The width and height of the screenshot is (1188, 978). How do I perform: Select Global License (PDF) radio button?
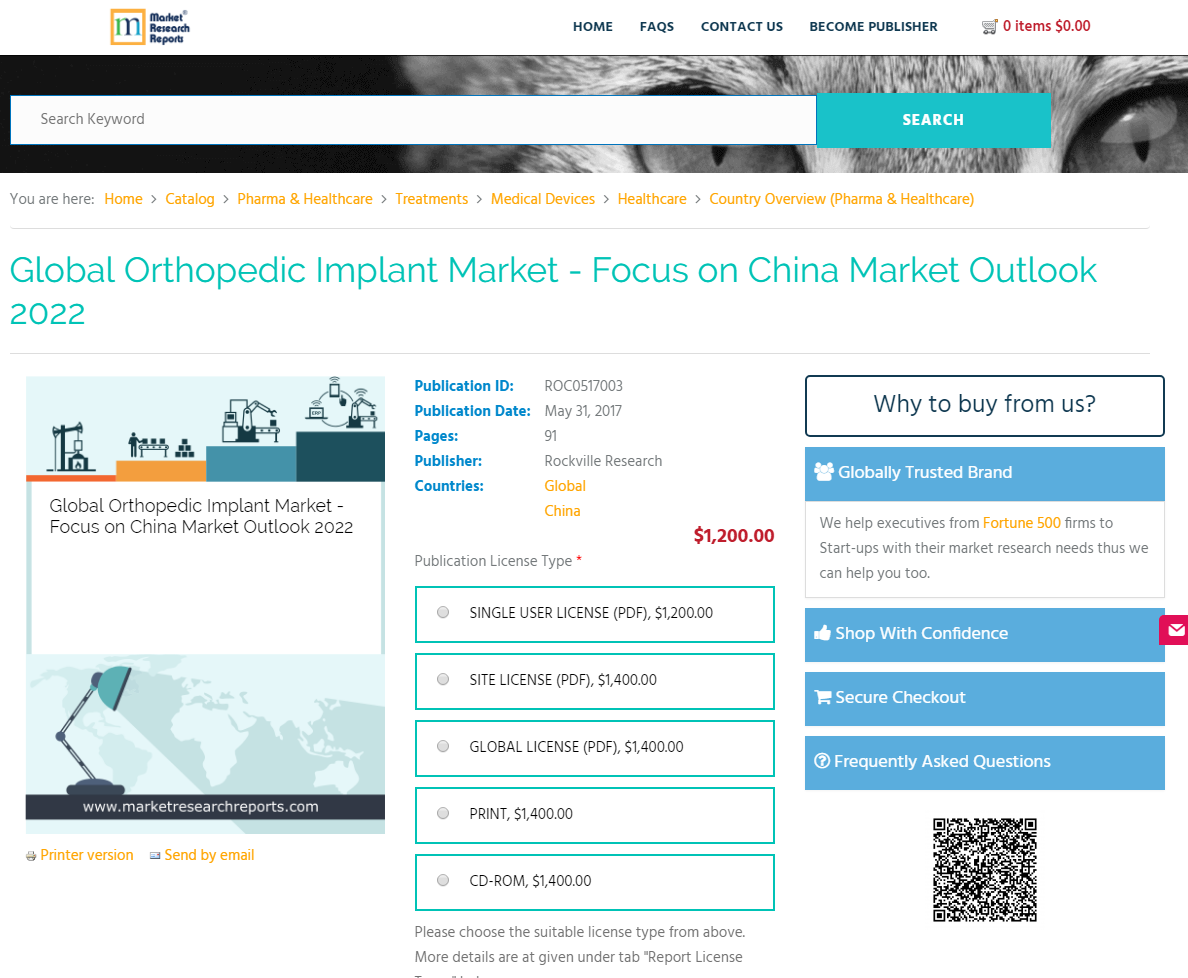point(443,746)
